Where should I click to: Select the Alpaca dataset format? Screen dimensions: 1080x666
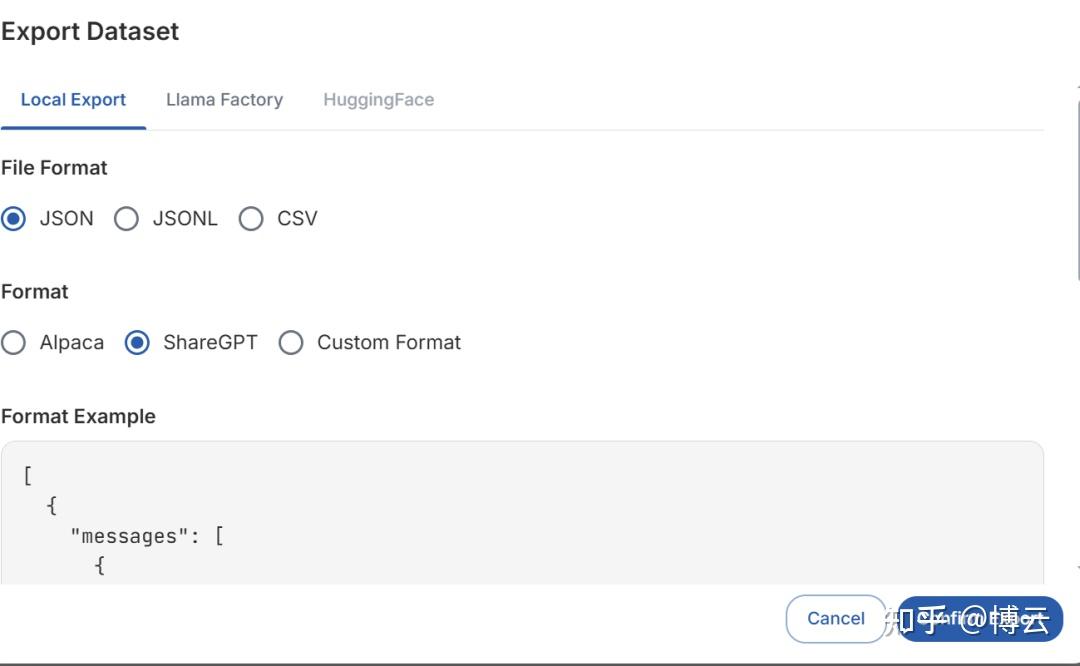(x=14, y=343)
